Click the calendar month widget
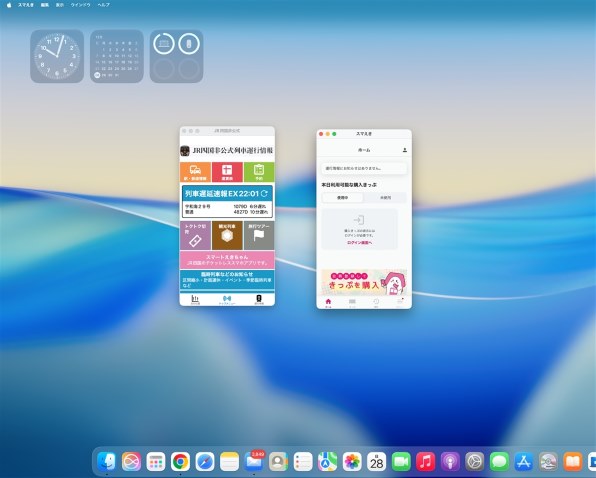Viewport: 596px width, 478px height. [x=117, y=56]
